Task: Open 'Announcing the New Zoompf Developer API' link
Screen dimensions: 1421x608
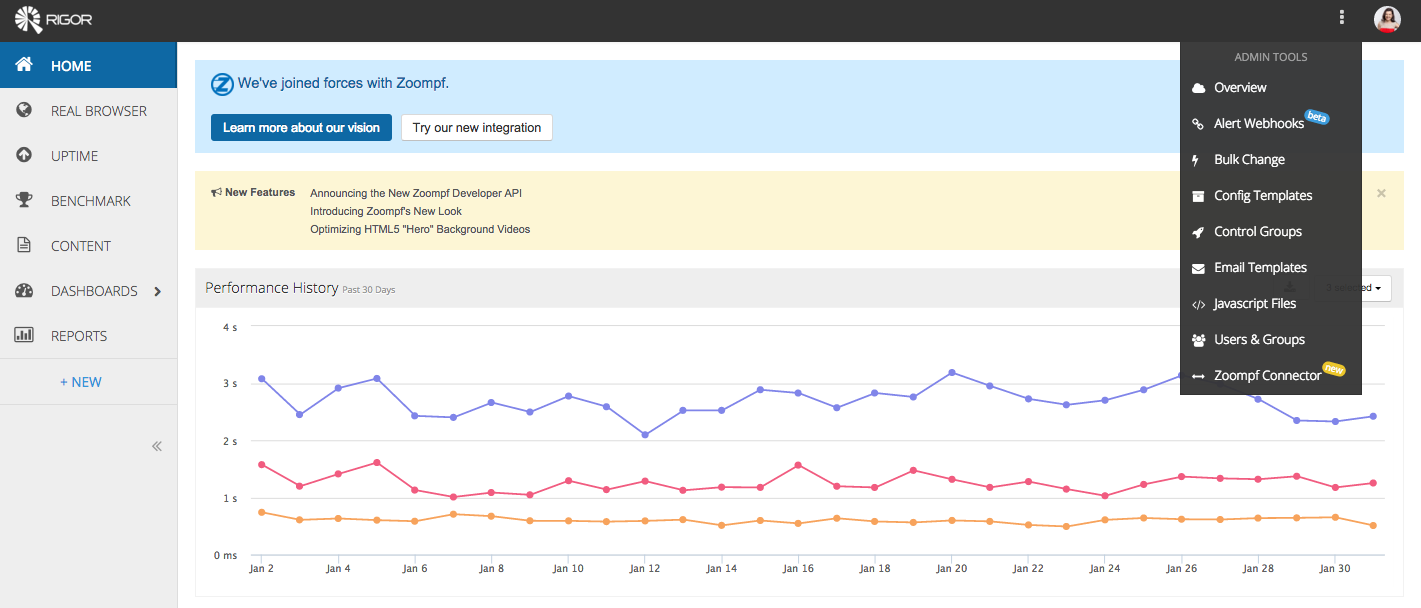Action: point(416,193)
